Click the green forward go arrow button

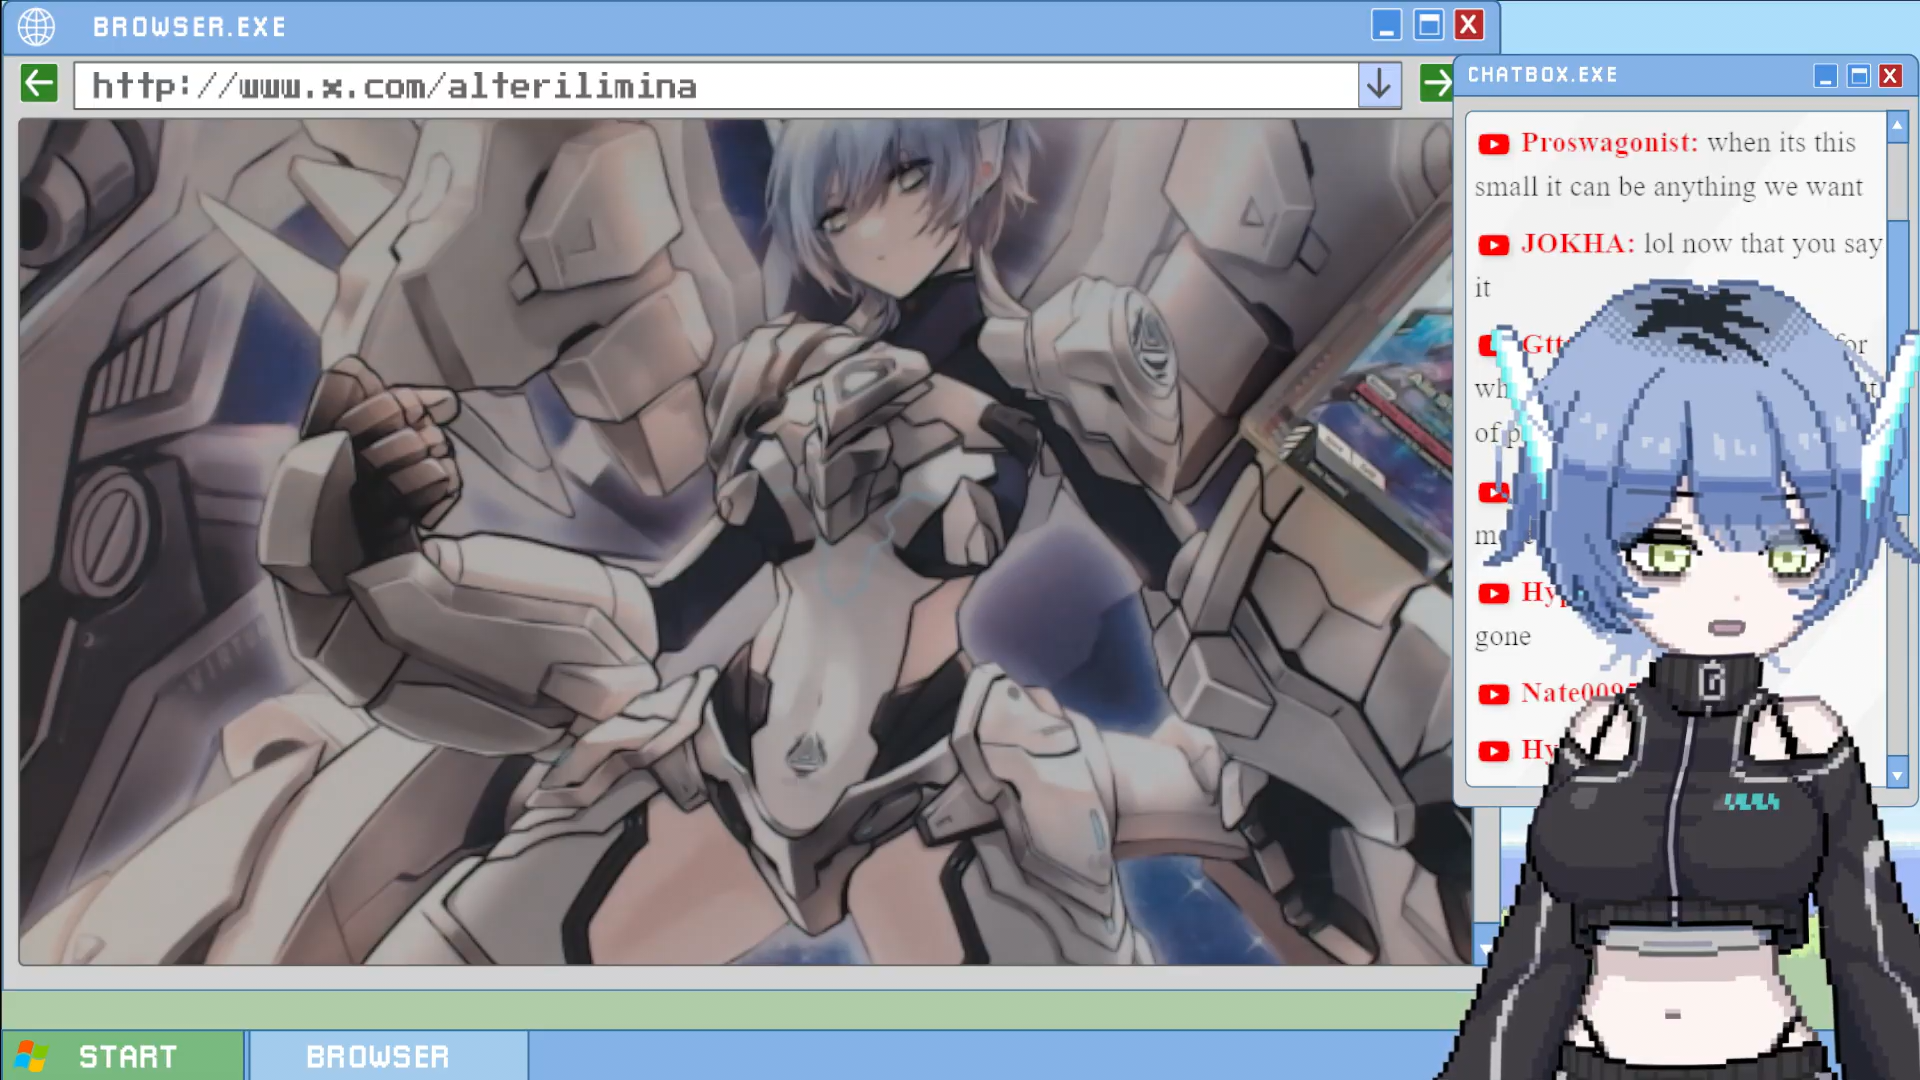click(1437, 83)
